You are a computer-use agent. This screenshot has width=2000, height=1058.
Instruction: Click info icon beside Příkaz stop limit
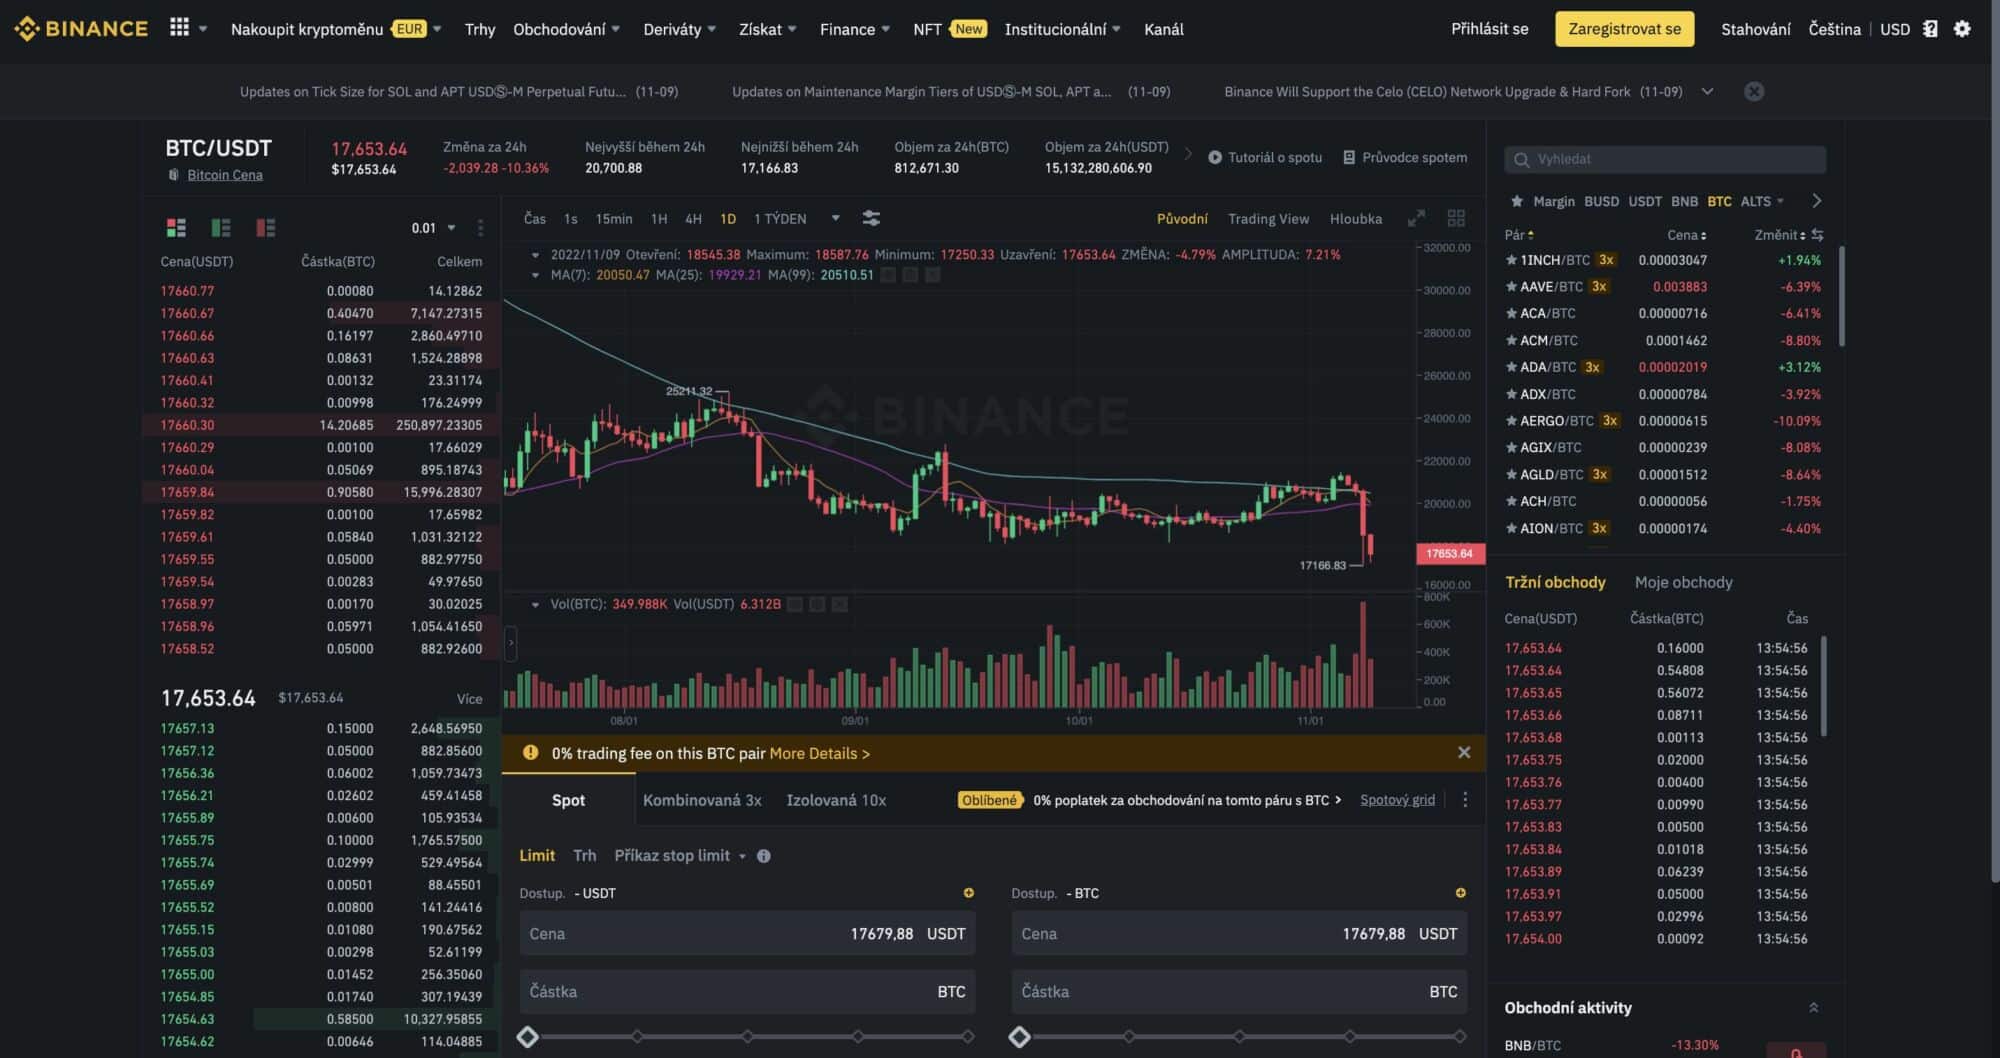(764, 856)
